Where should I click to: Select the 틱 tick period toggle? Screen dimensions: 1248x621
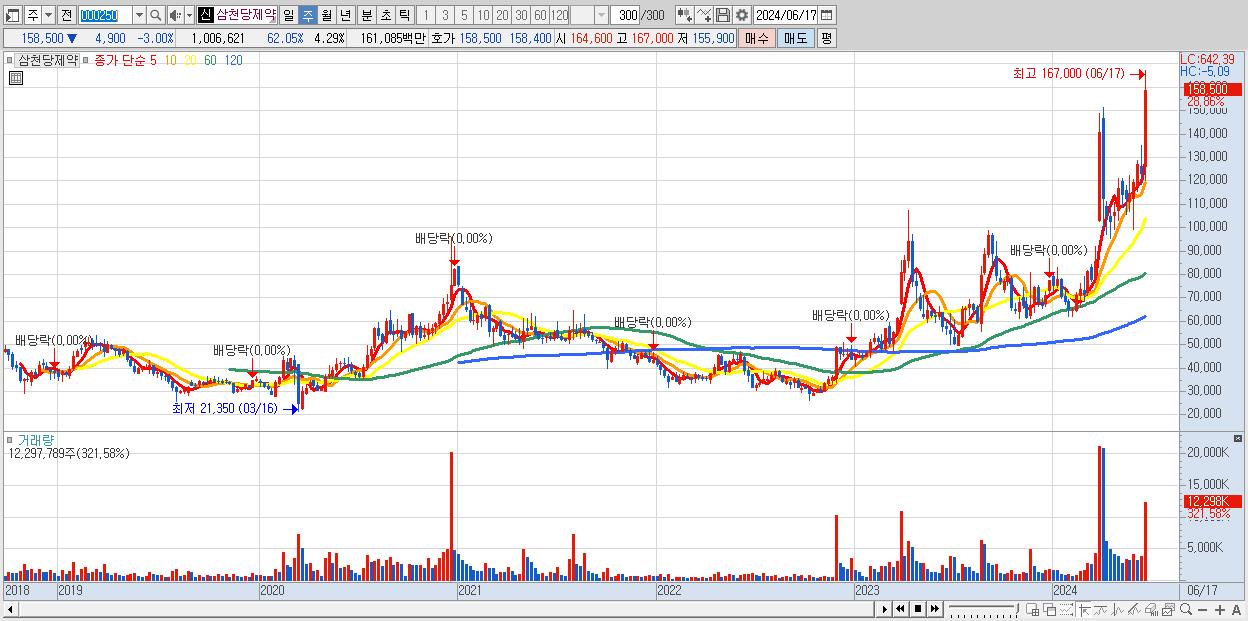(404, 16)
